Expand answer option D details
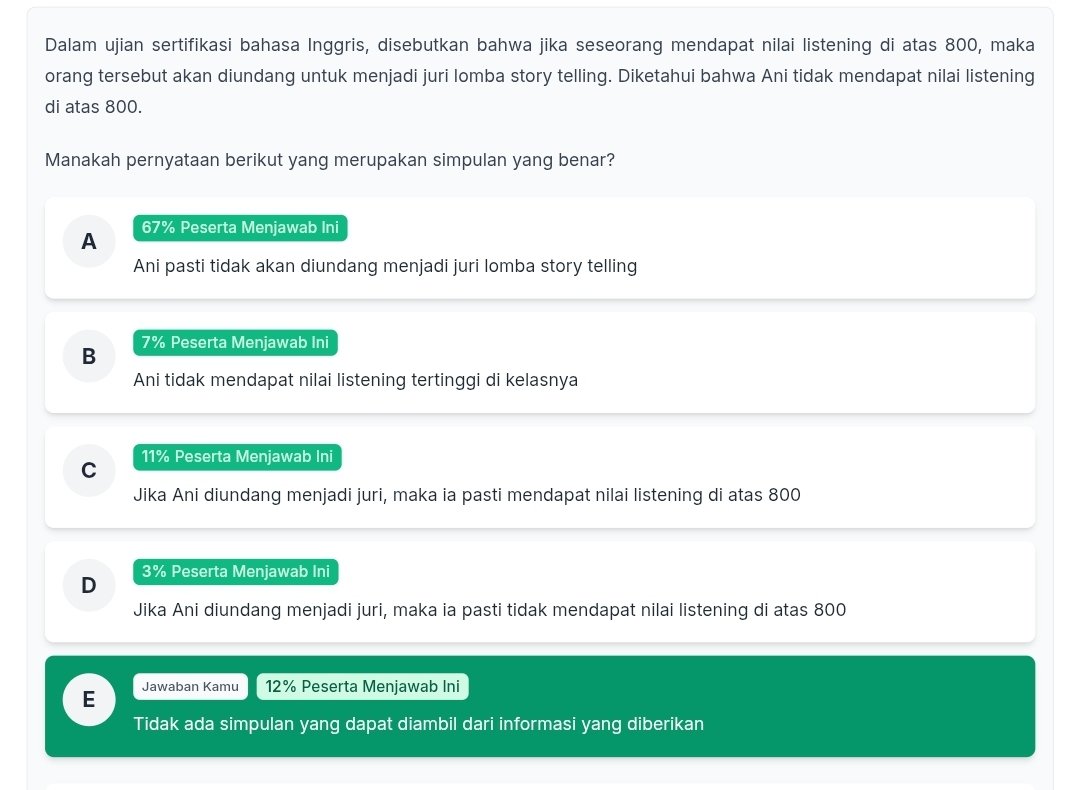The width and height of the screenshot is (1080, 790). point(540,591)
